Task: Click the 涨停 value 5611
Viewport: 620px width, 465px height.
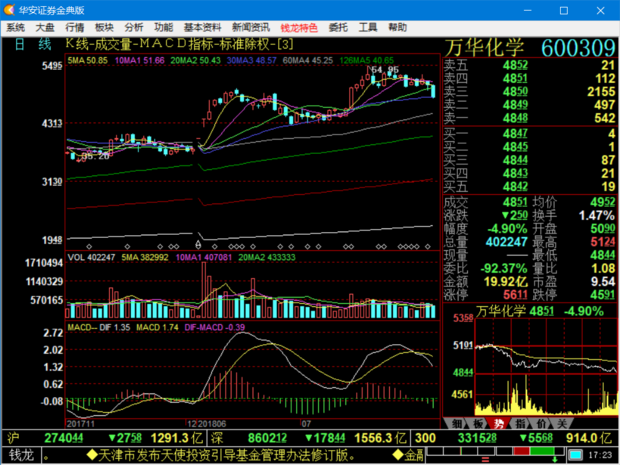Action: pos(515,295)
